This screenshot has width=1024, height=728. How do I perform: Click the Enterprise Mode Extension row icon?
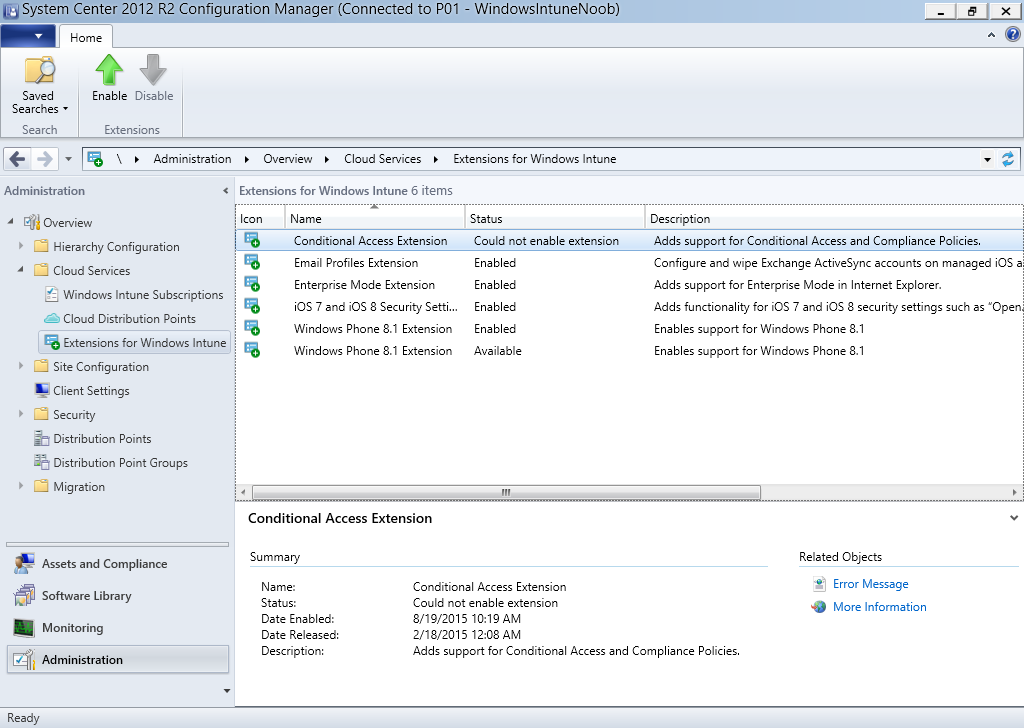click(252, 284)
